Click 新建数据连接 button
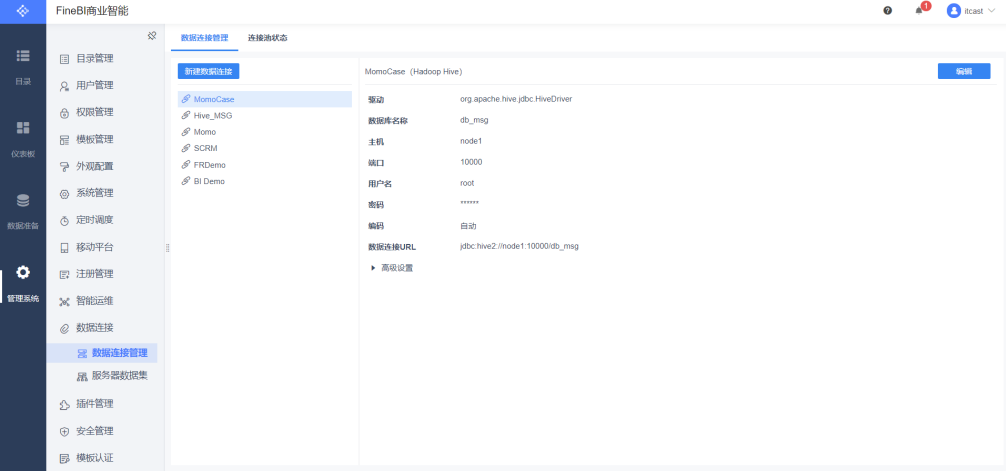 tap(209, 71)
